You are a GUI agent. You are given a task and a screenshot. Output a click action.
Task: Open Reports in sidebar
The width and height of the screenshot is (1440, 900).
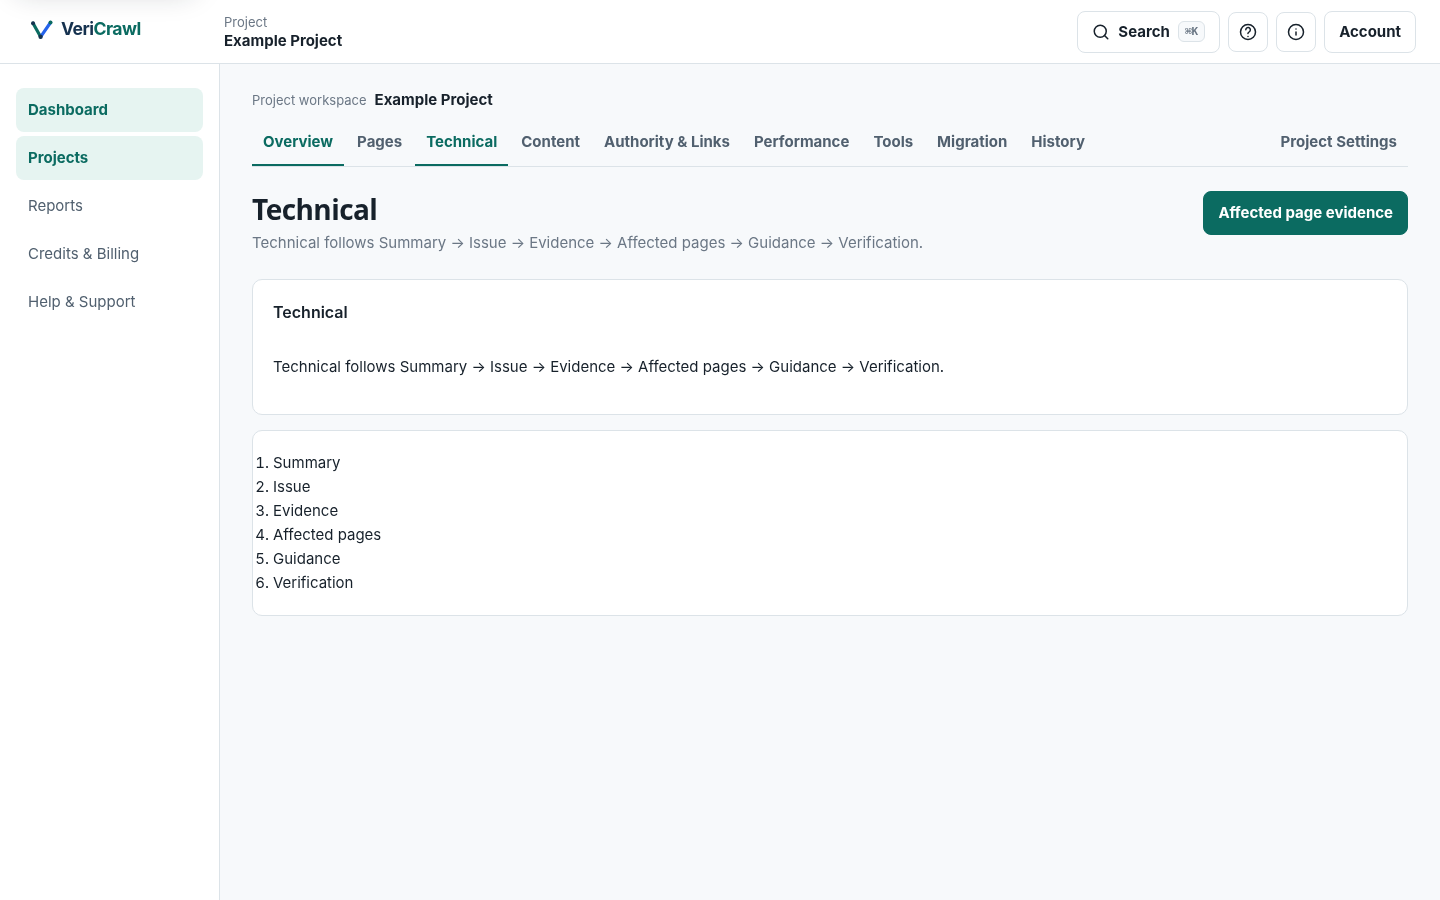coord(109,206)
